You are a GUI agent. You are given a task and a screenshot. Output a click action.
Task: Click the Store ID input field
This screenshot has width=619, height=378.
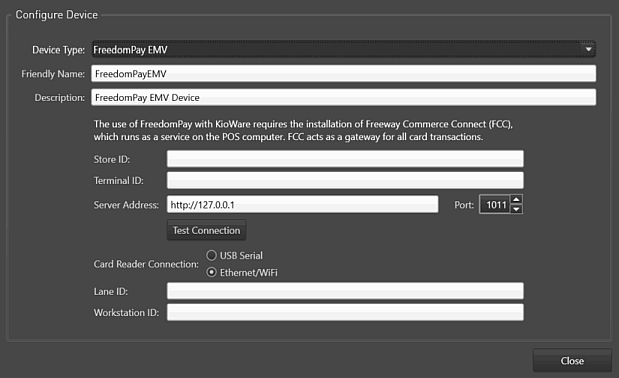point(345,159)
